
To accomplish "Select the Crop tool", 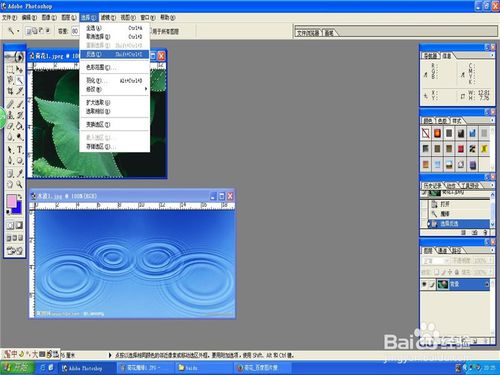I will [x=10, y=91].
